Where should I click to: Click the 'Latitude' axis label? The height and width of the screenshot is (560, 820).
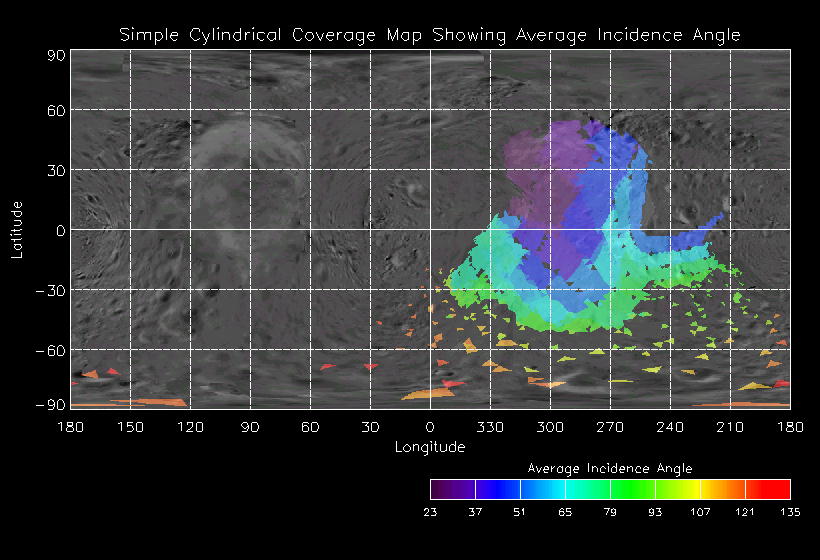17,230
